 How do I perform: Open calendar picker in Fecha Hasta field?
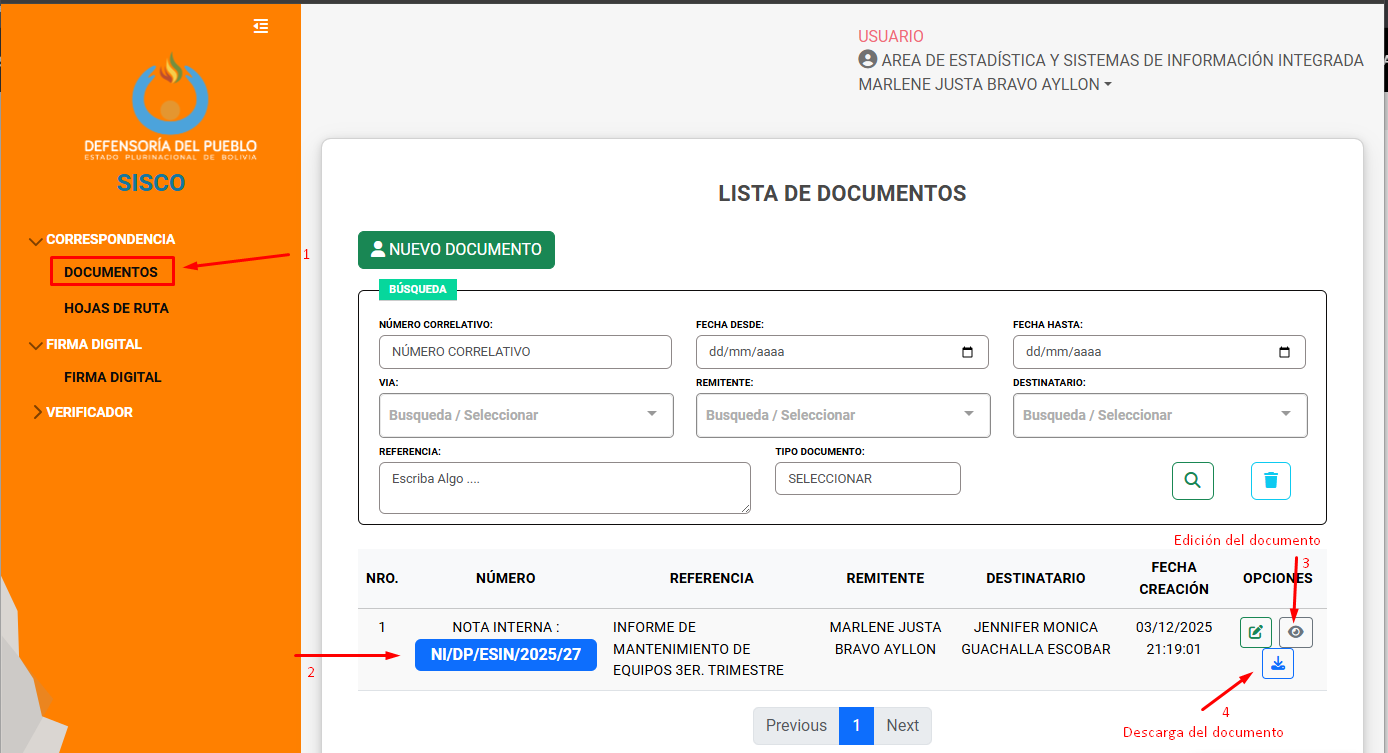1284,352
